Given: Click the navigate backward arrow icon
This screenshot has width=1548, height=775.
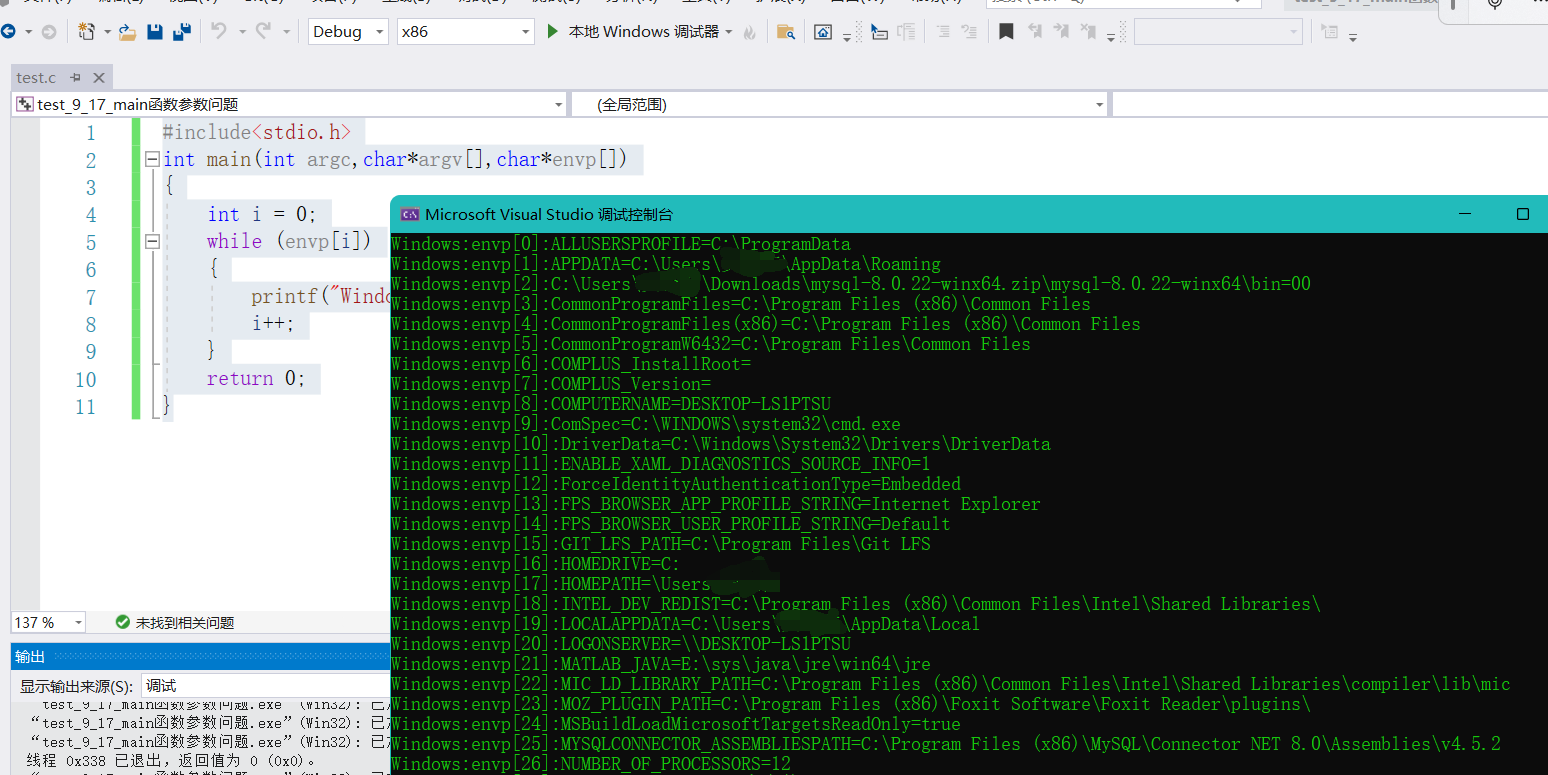Looking at the screenshot, I should (x=7, y=32).
